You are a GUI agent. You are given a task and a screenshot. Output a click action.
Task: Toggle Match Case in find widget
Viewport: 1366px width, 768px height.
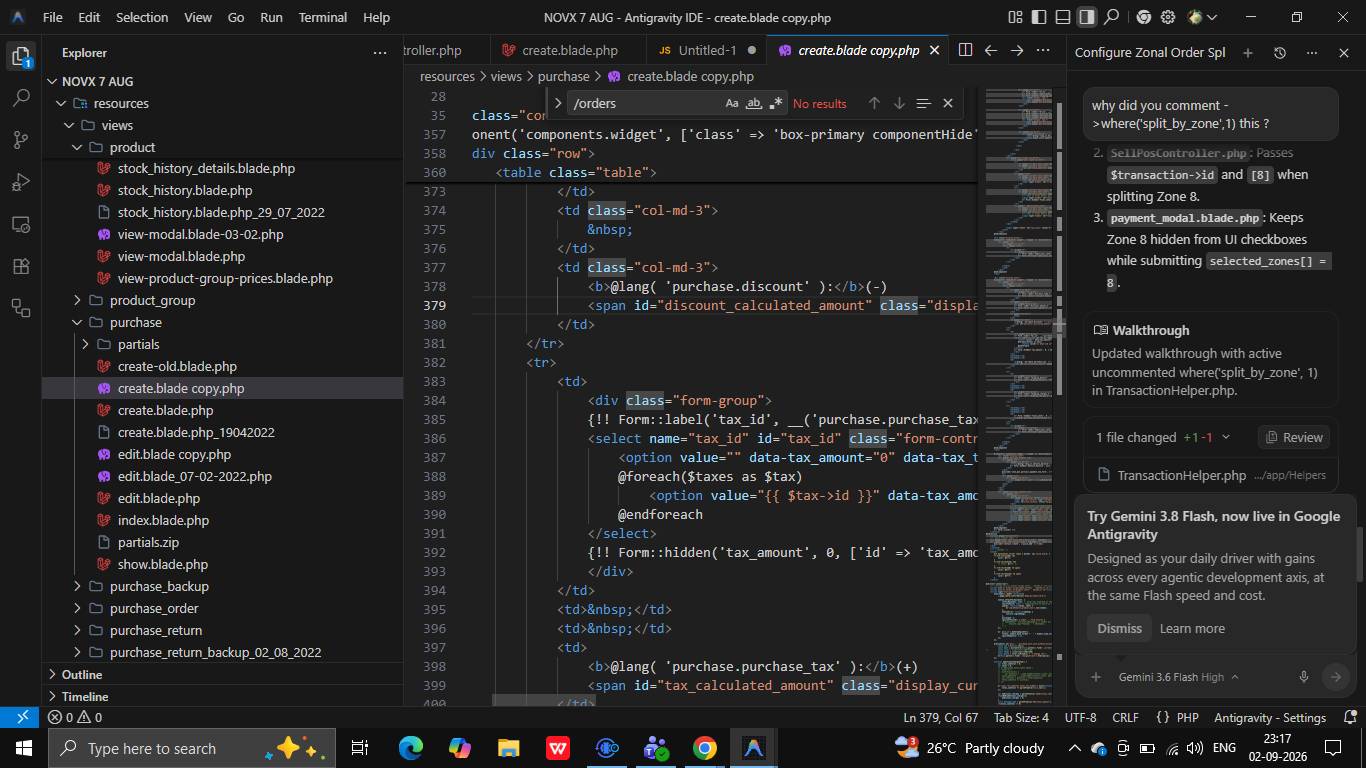point(732,103)
